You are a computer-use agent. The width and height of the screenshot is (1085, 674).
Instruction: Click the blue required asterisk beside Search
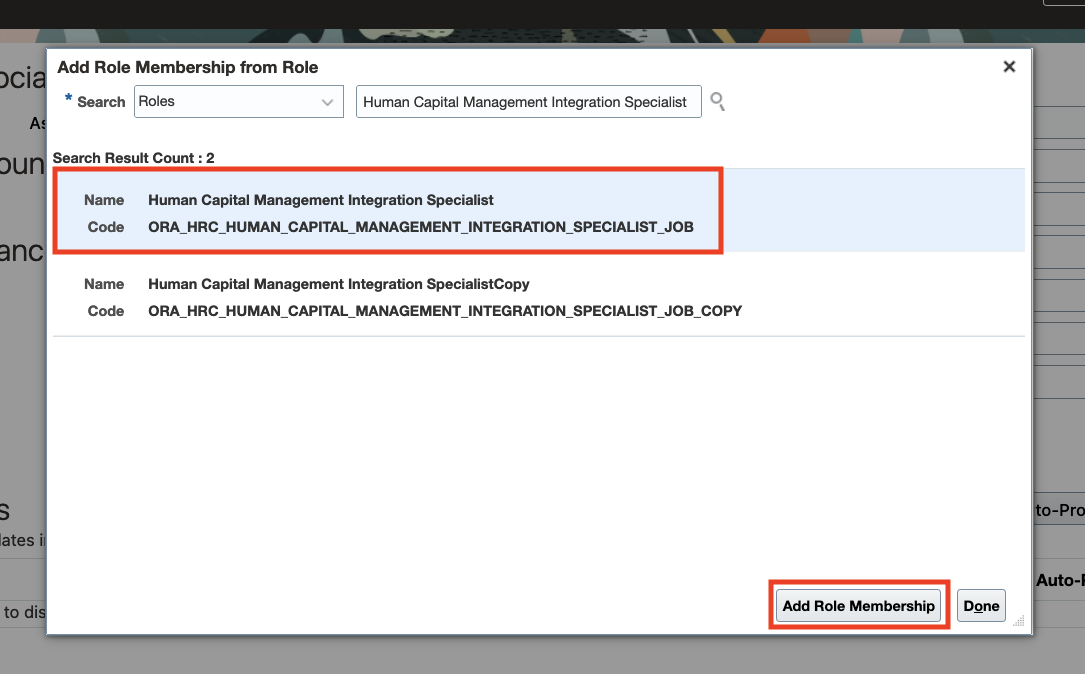coord(69,98)
